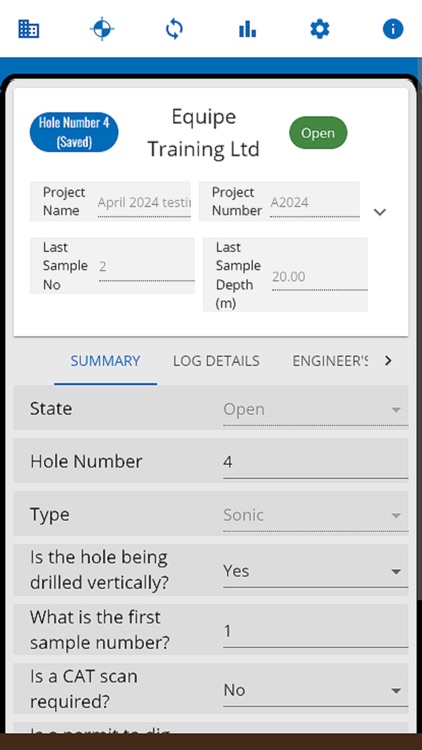Open the ENGINEER'S tab
Viewport: 422px width, 750px height.
(330, 361)
